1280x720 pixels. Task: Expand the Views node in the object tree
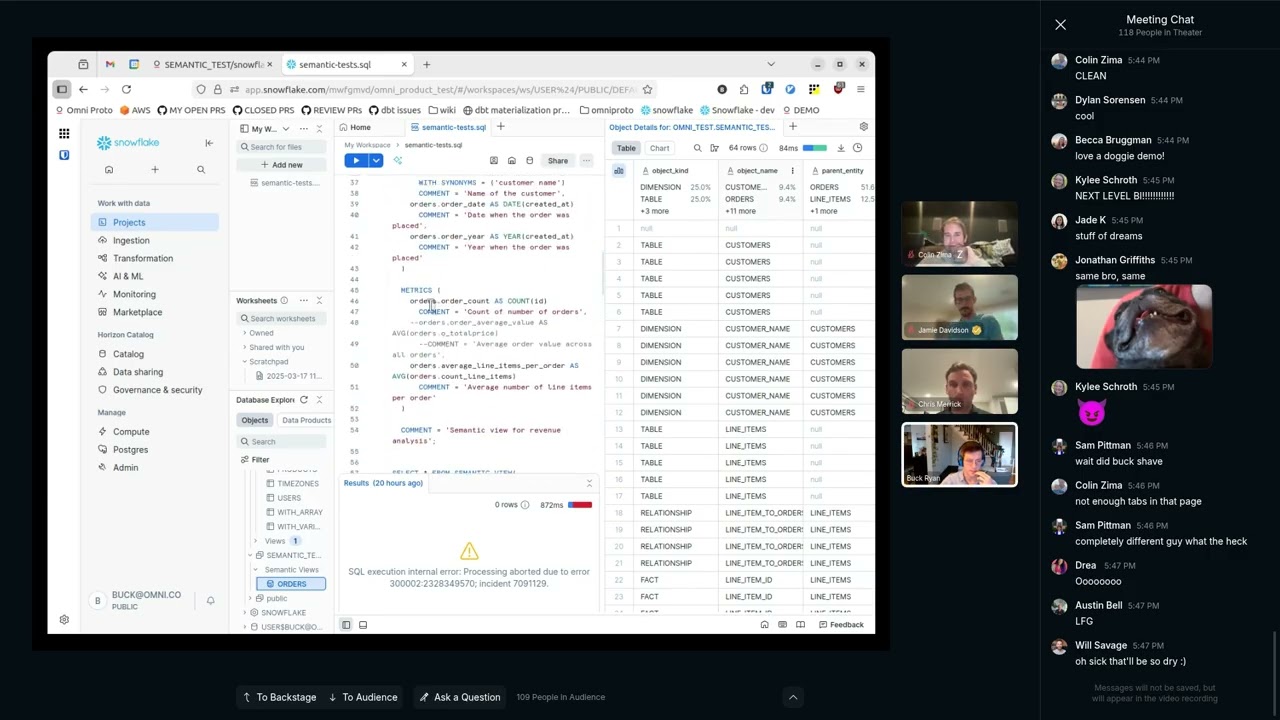257,541
